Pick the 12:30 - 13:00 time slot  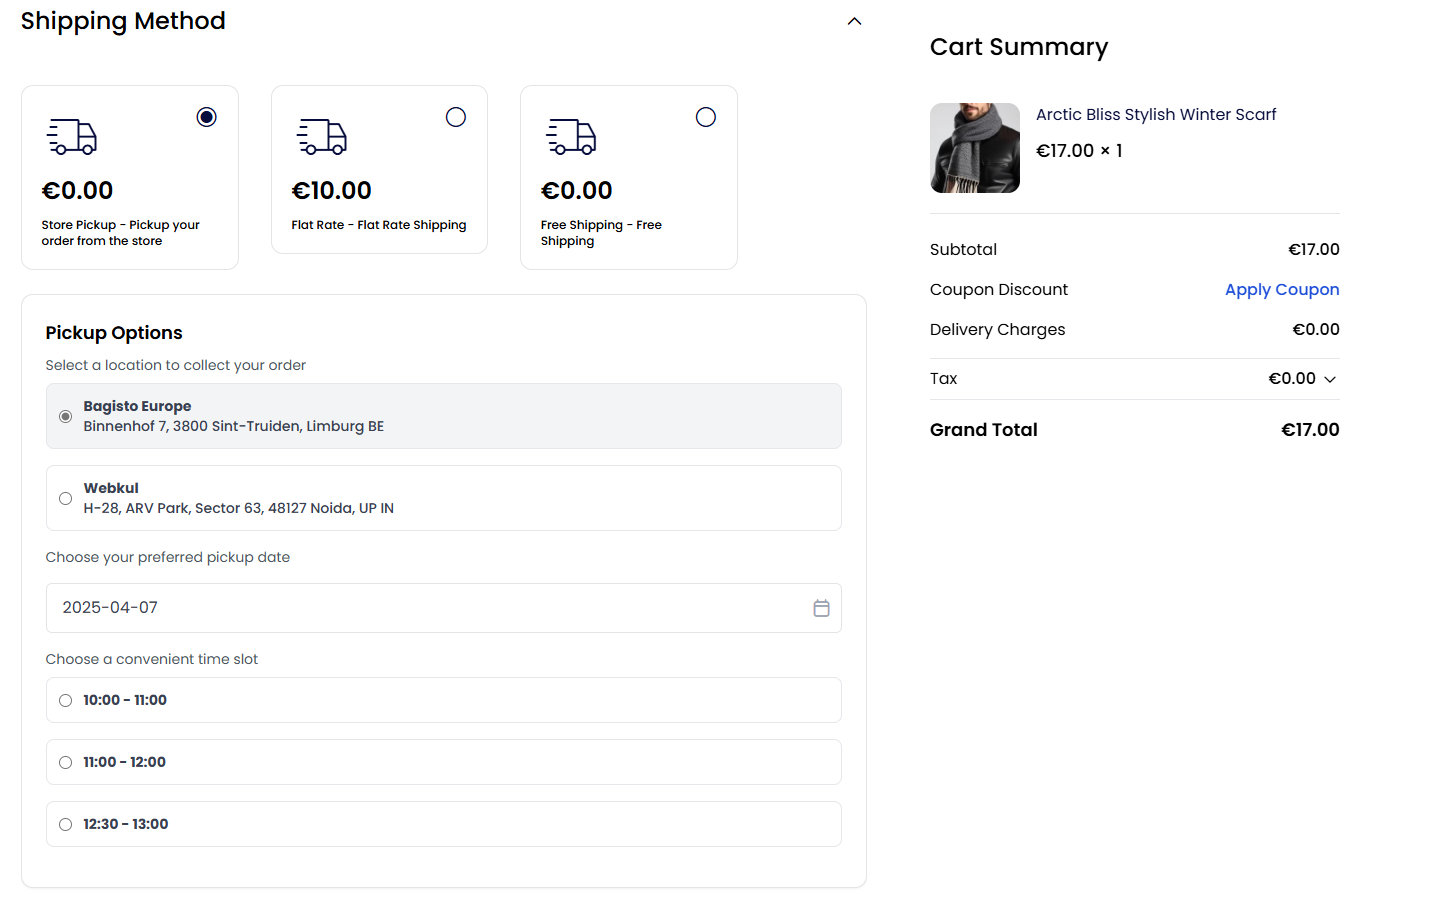[x=66, y=824]
